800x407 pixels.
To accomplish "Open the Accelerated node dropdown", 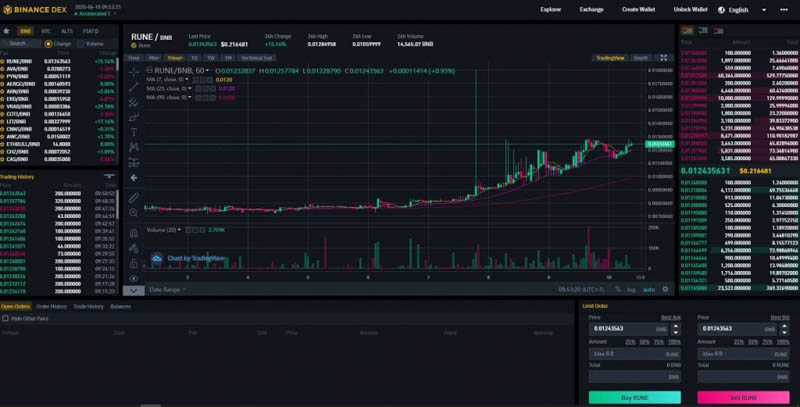I will click(95, 14).
